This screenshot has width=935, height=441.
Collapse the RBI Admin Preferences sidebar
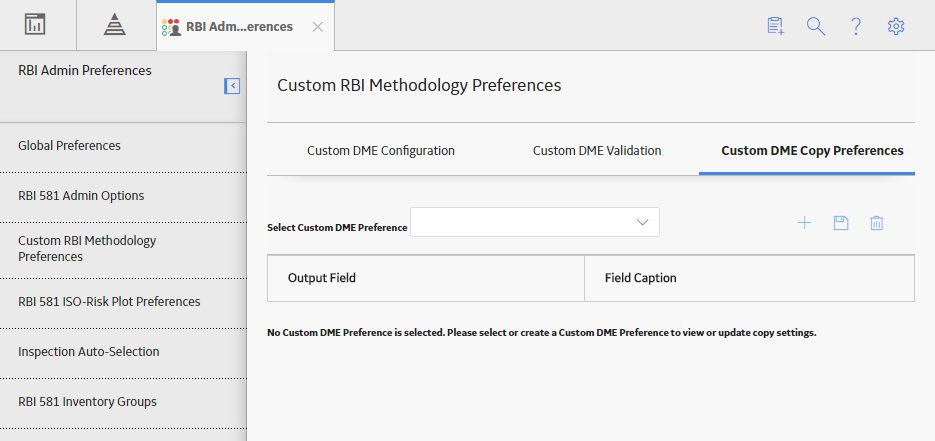click(232, 86)
